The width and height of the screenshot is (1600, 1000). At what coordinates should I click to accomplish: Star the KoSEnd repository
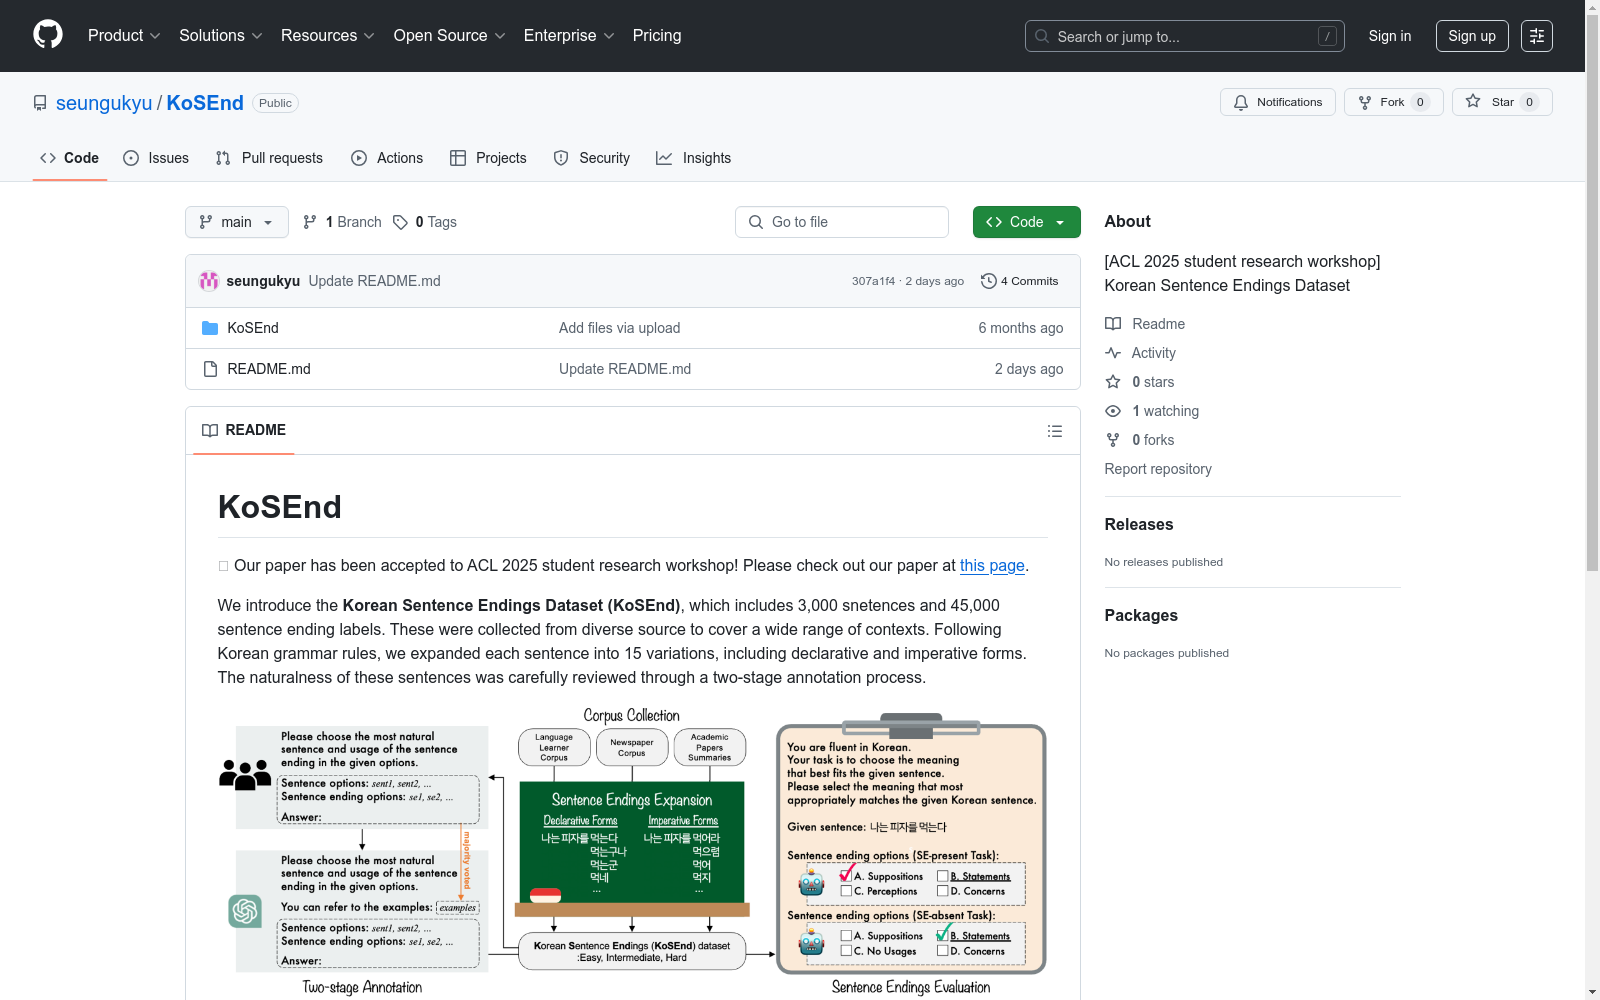click(1502, 102)
